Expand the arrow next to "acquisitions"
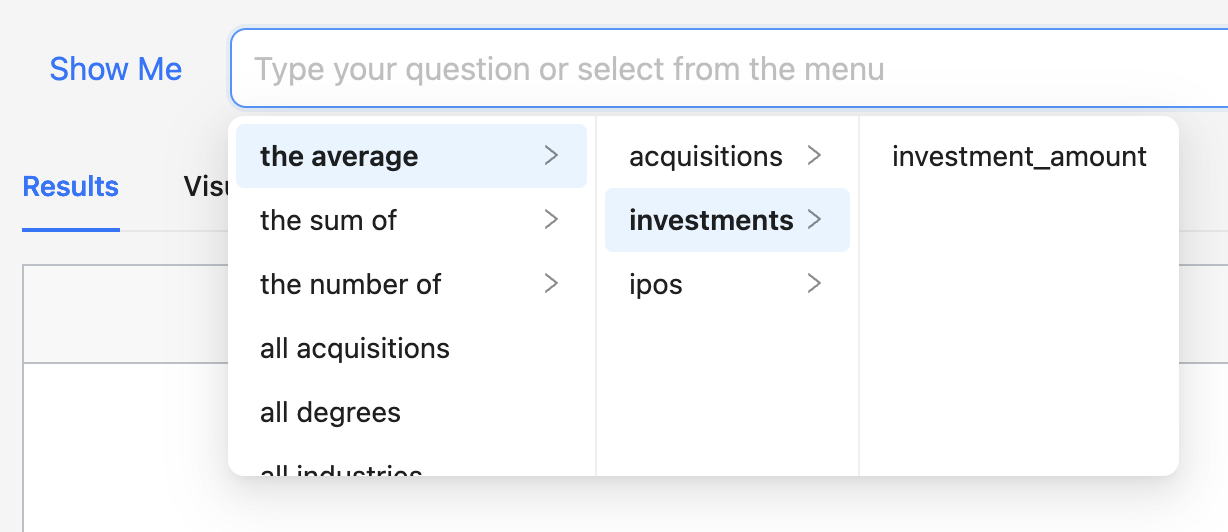 coord(814,156)
